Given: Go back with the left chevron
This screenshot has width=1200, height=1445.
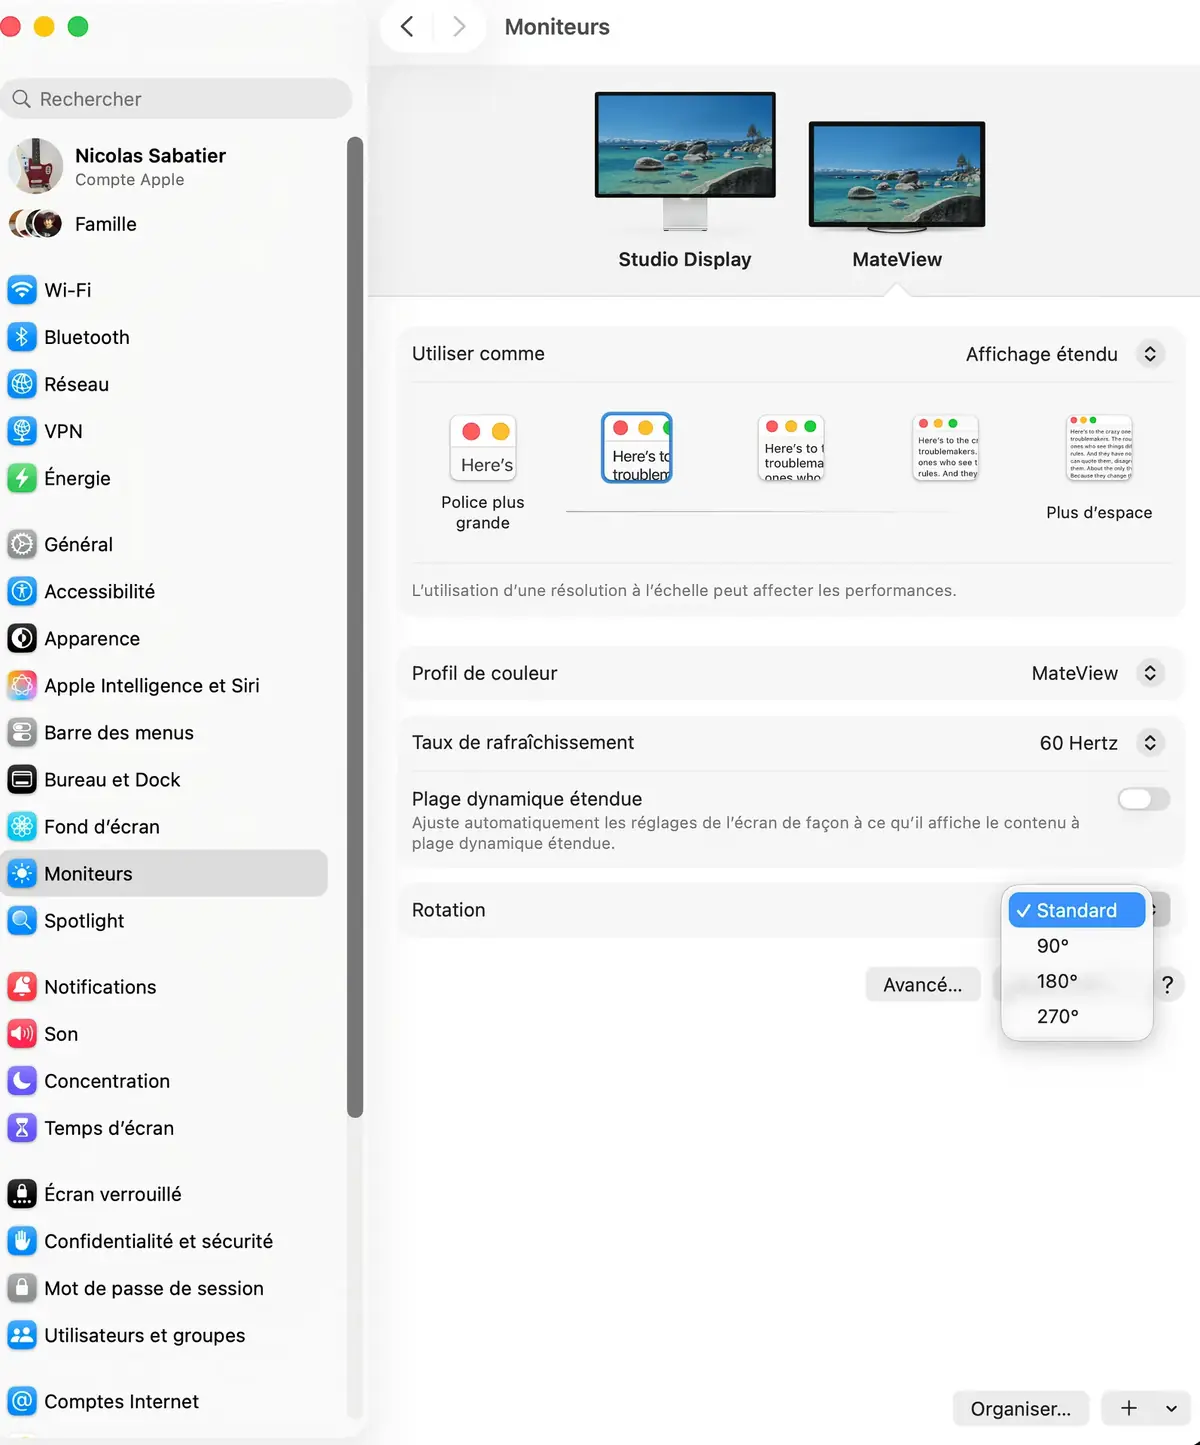Looking at the screenshot, I should tap(407, 27).
